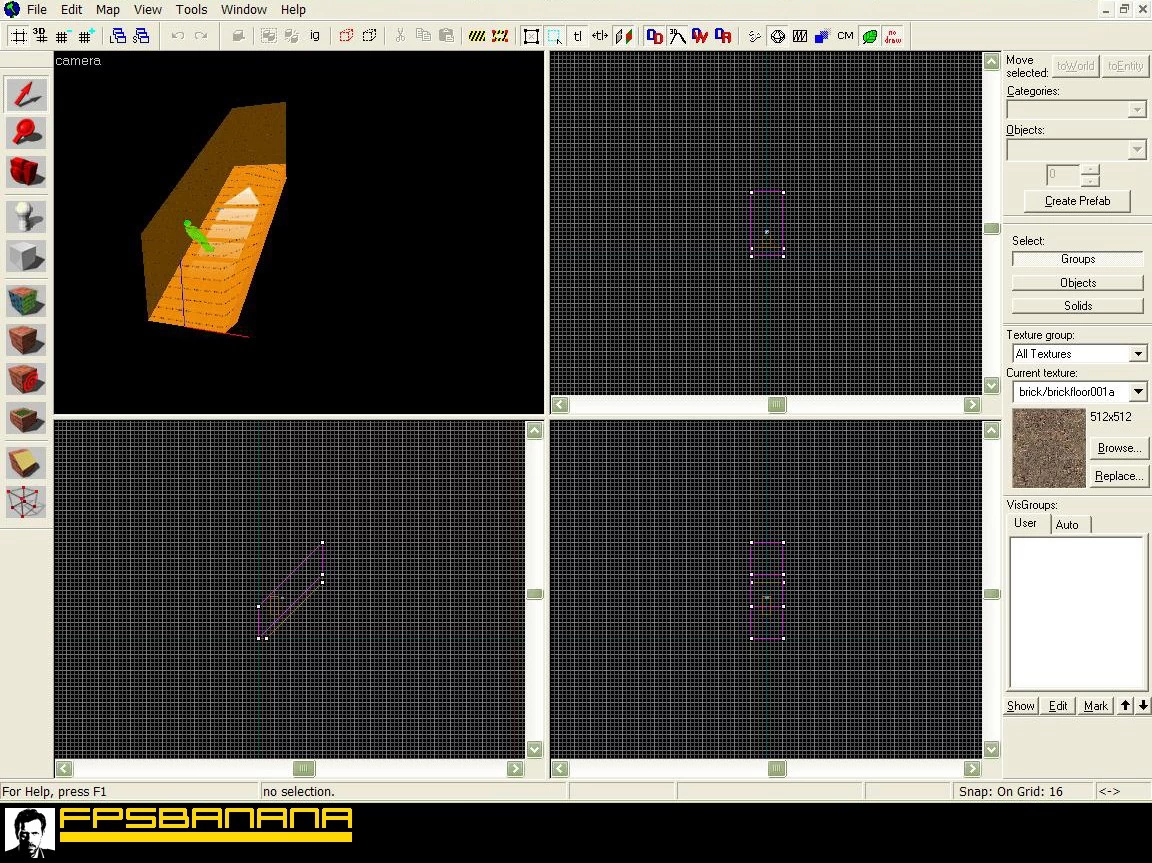Toggle texture lock (tl) button
Screen dimensions: 1152x863
pos(577,36)
